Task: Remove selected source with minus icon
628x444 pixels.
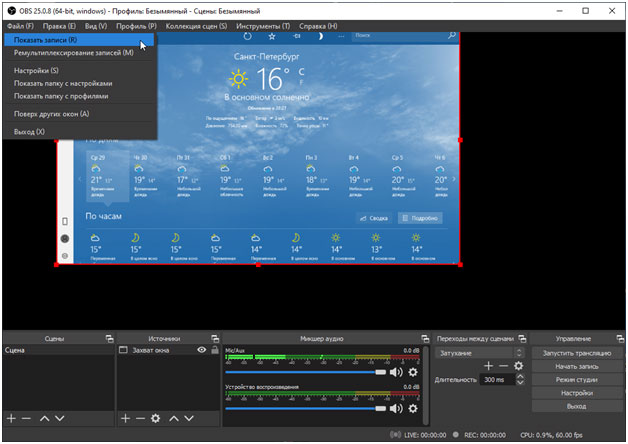Action: [x=140, y=418]
